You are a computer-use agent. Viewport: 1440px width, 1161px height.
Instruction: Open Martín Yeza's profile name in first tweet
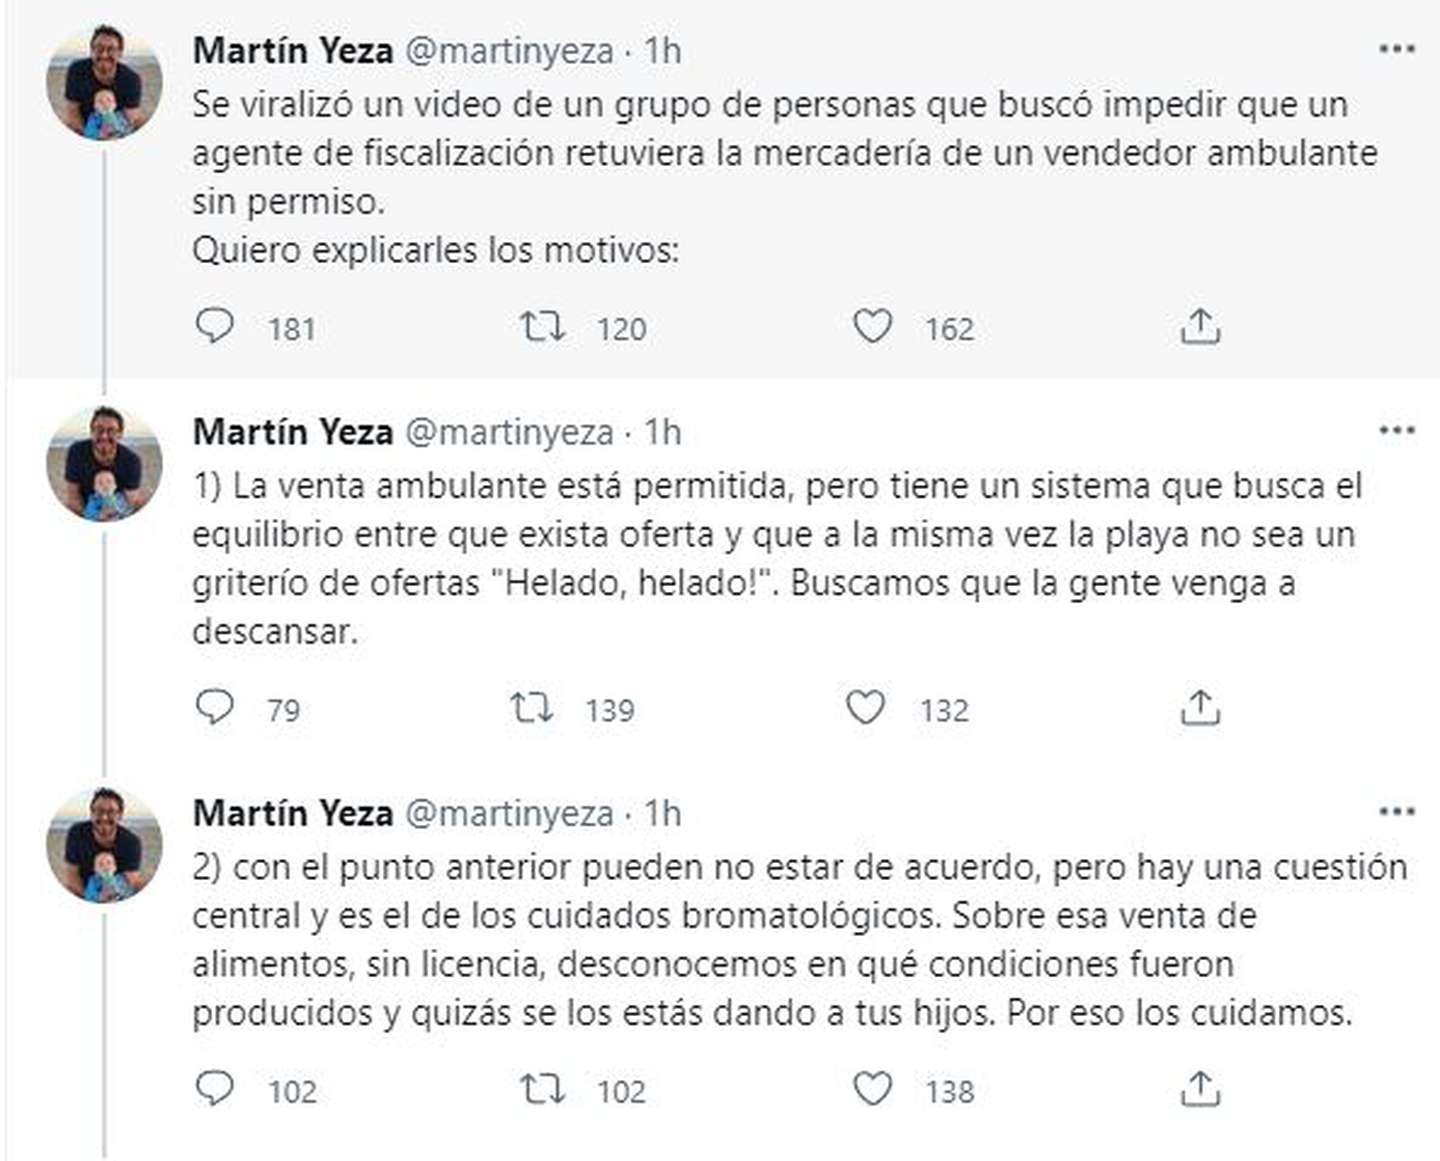(x=293, y=50)
